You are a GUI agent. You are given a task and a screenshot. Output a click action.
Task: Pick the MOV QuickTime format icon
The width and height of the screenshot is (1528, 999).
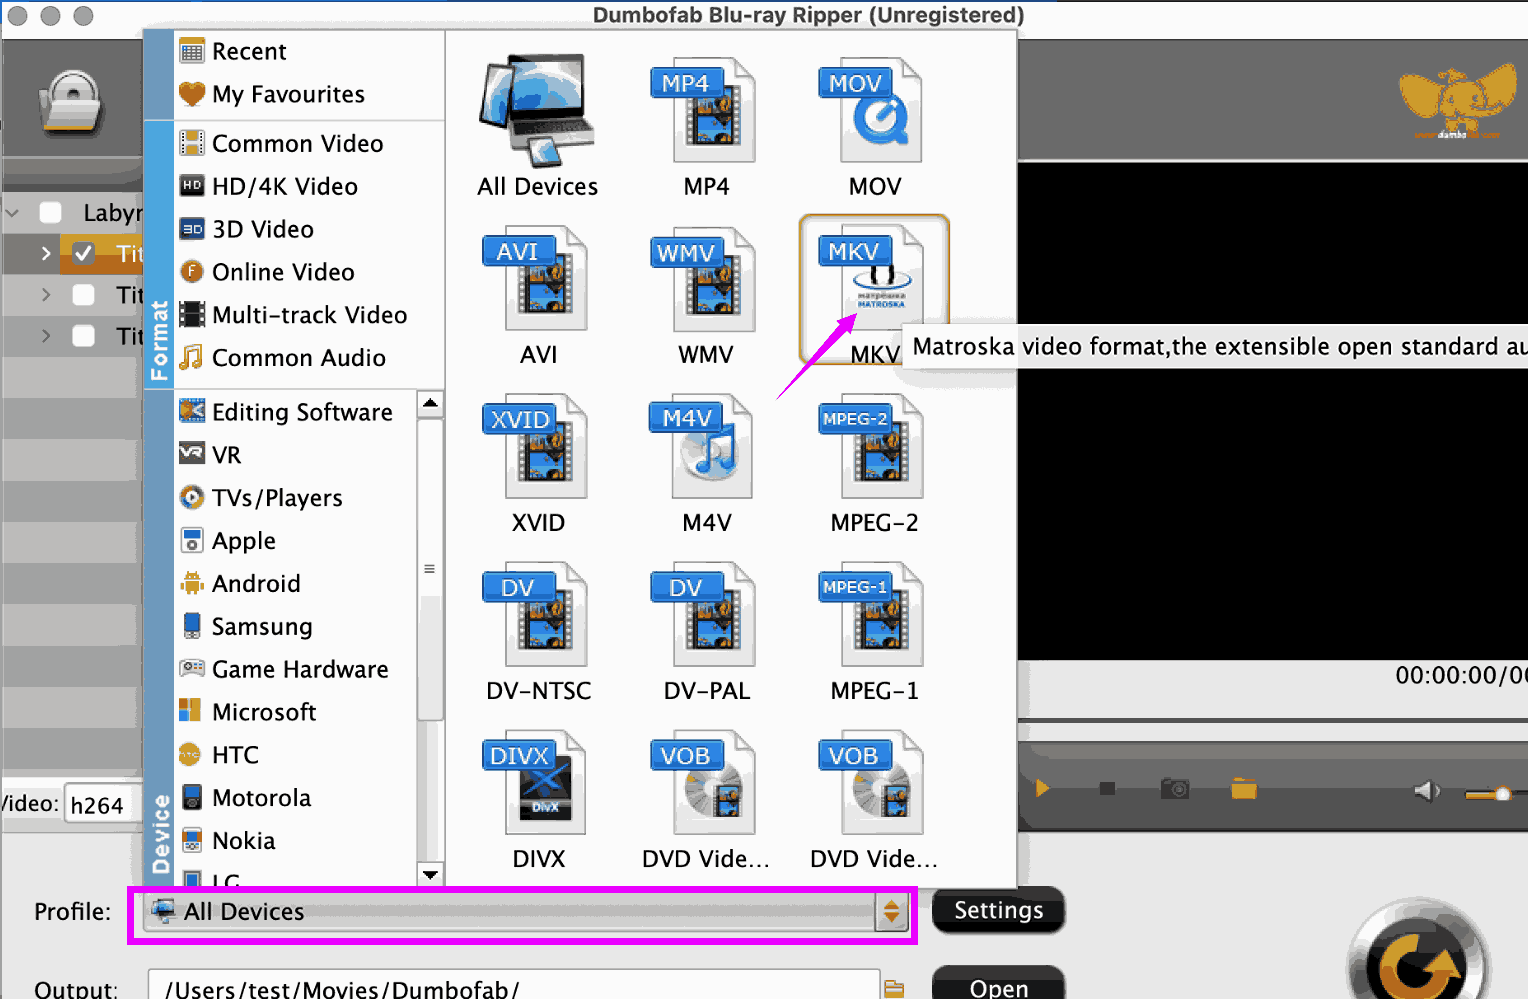point(874,111)
